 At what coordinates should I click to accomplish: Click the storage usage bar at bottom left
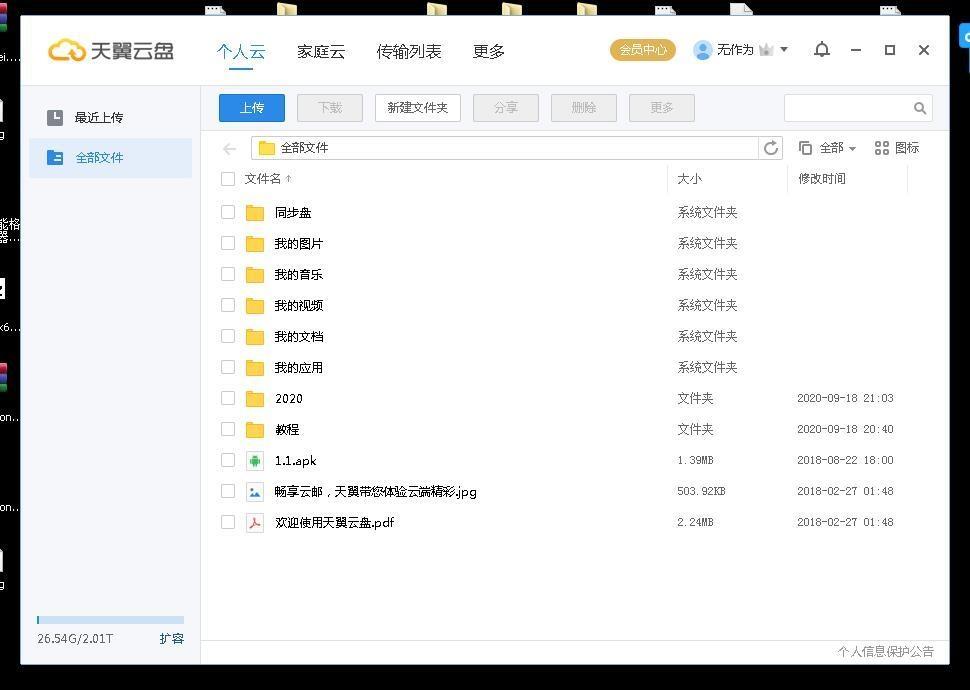point(110,619)
